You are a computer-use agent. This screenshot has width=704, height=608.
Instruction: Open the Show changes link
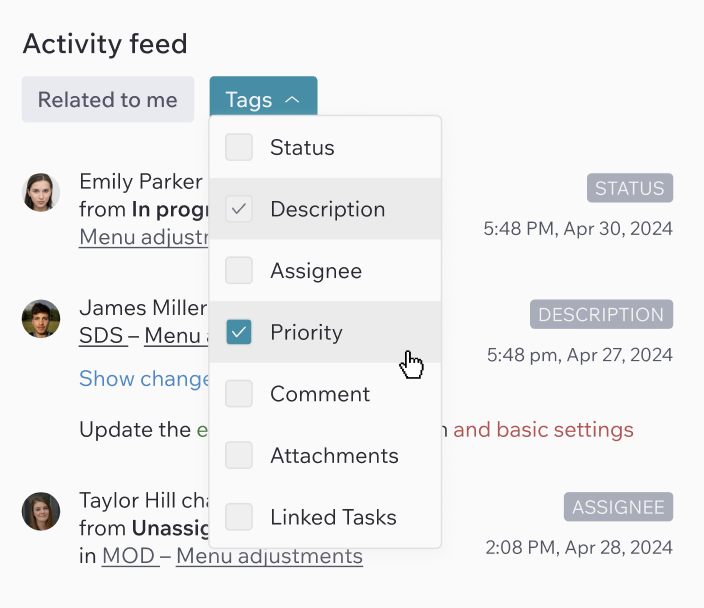pyautogui.click(x=144, y=379)
